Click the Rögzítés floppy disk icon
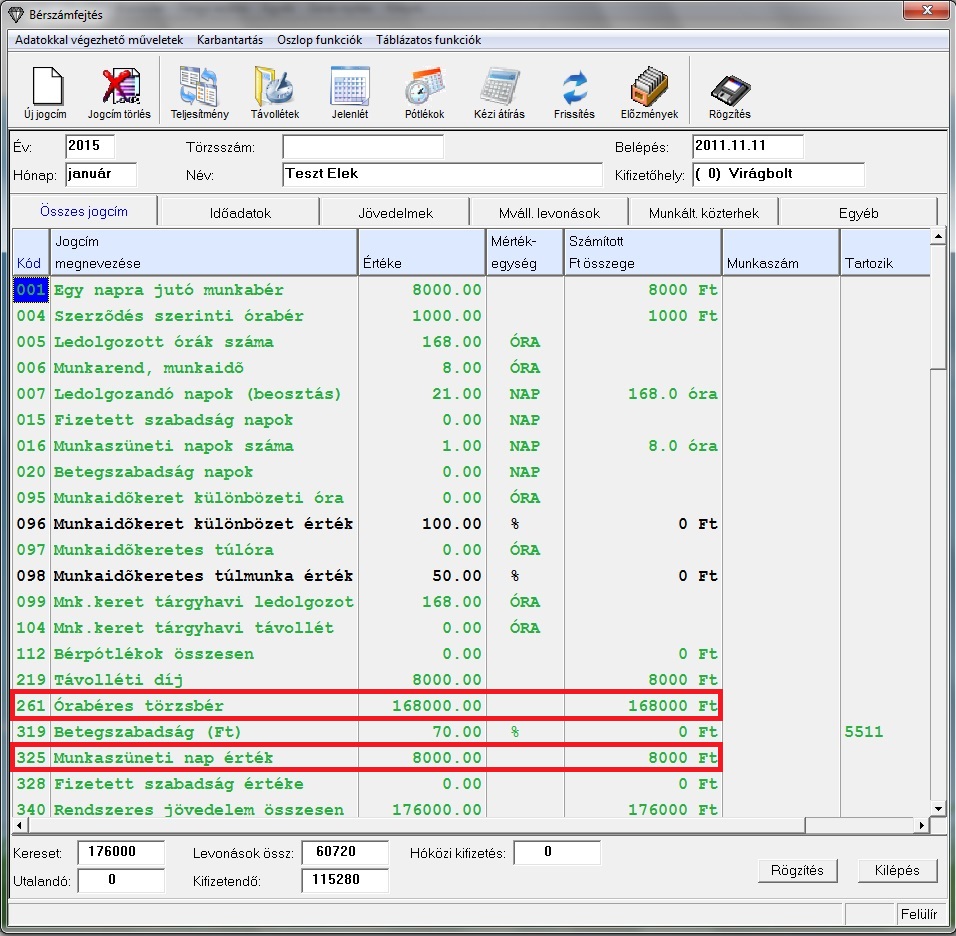 [730, 90]
